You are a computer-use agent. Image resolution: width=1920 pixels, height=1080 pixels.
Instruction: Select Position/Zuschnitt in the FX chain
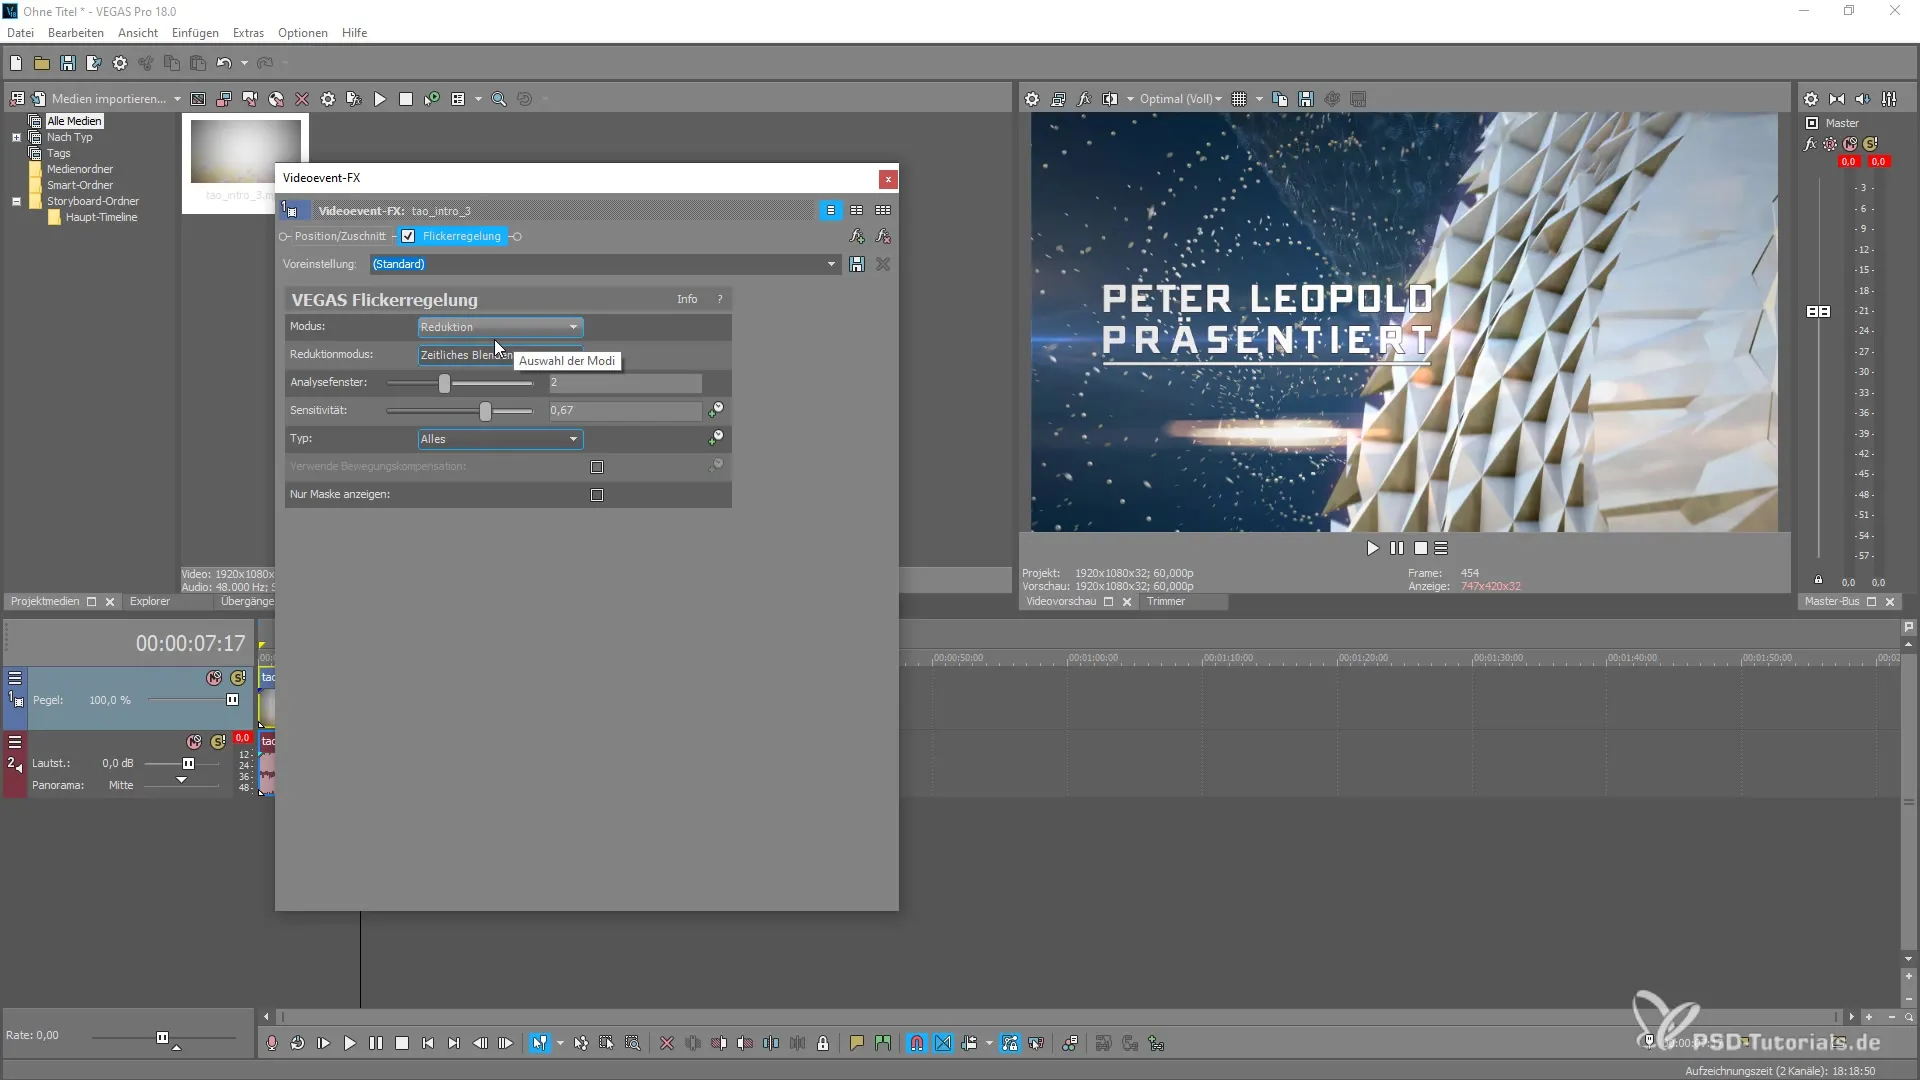click(340, 236)
